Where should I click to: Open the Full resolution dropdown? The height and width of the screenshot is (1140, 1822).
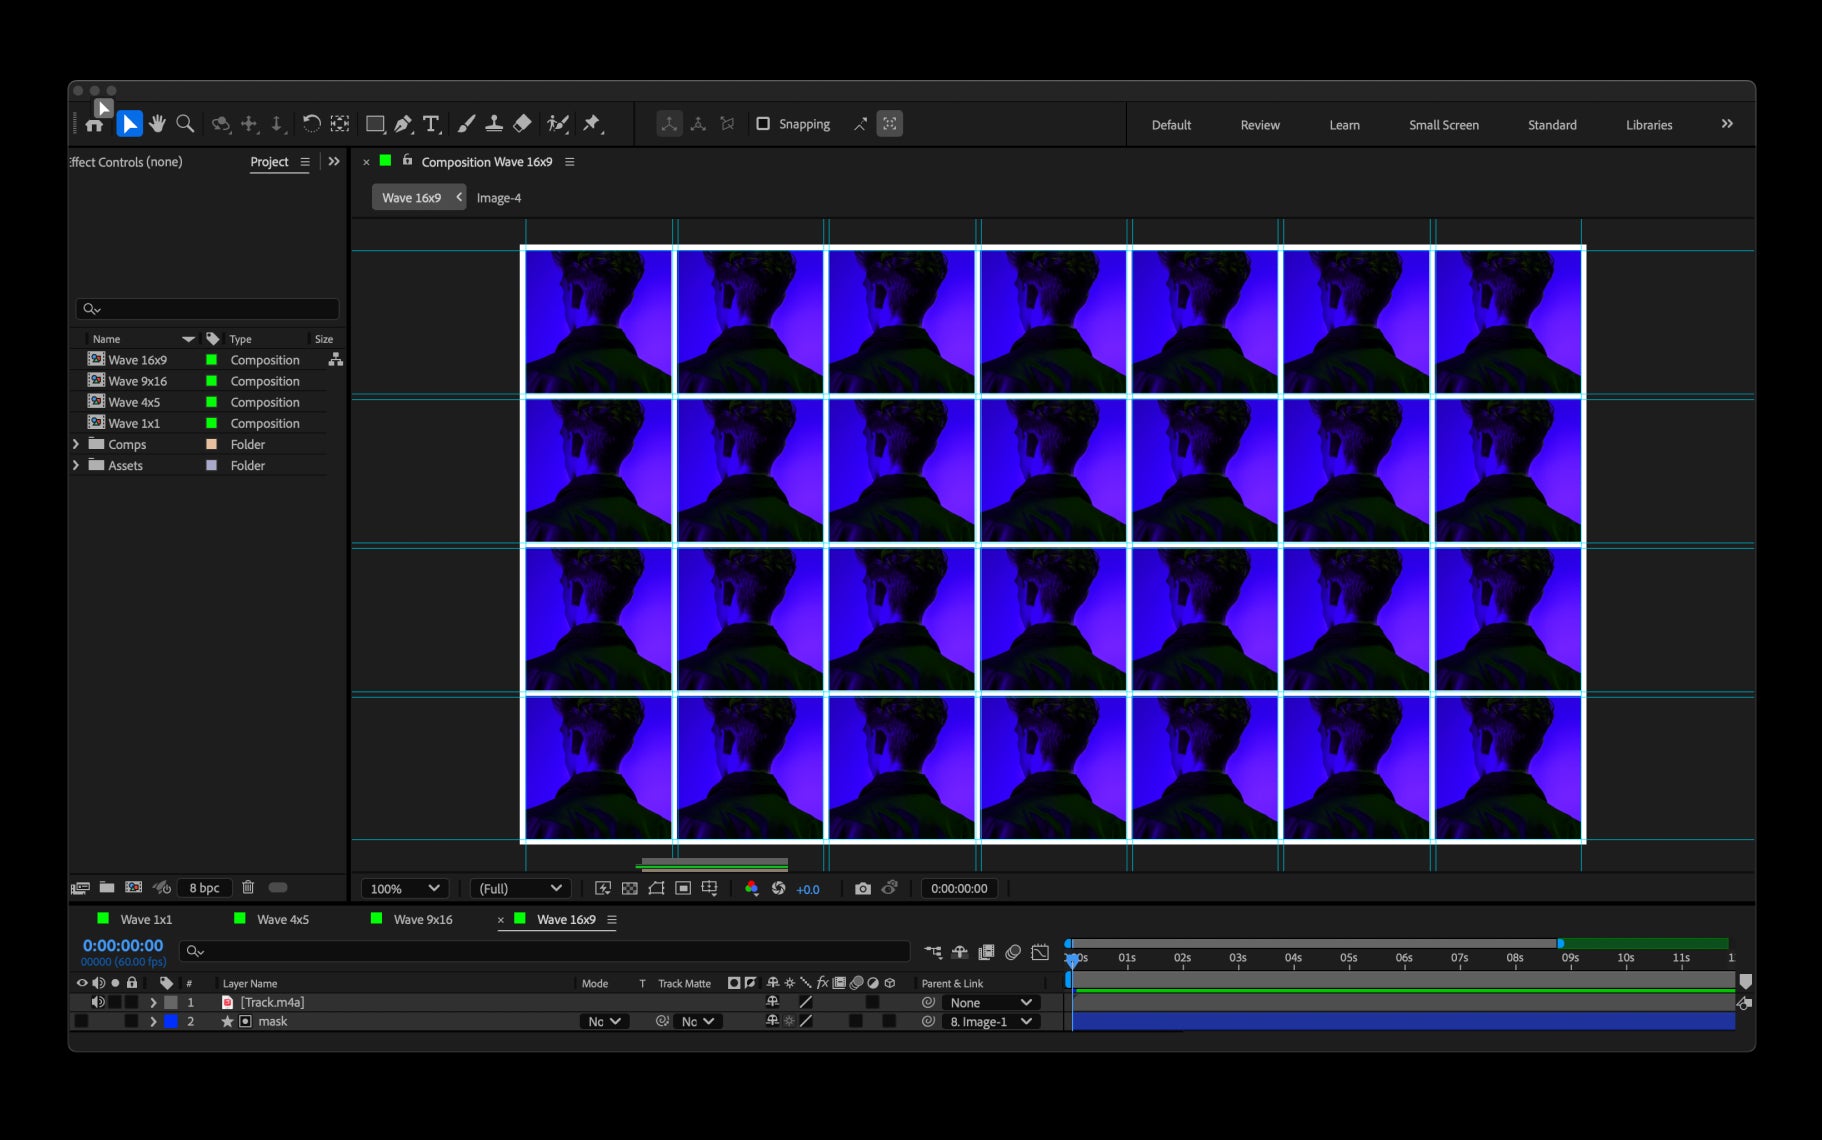pyautogui.click(x=520, y=888)
